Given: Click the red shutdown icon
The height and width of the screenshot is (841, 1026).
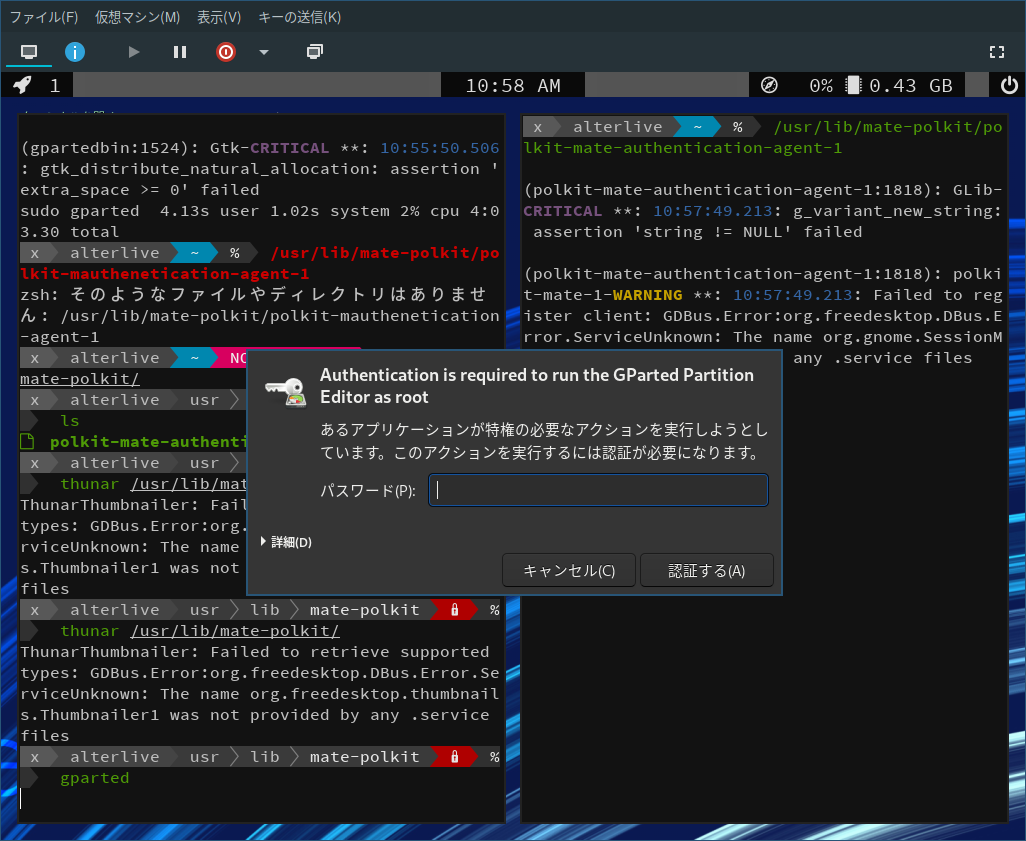Looking at the screenshot, I should [225, 51].
